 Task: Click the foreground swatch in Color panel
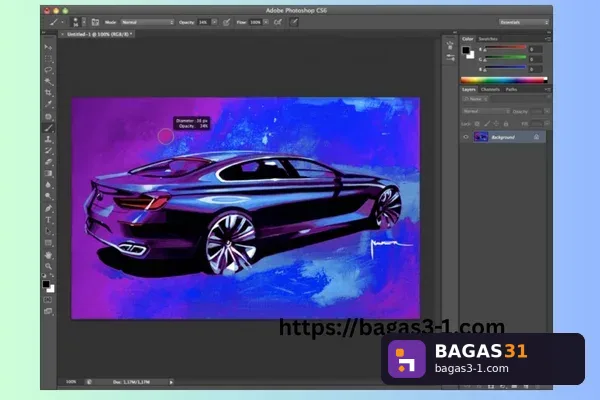point(466,50)
